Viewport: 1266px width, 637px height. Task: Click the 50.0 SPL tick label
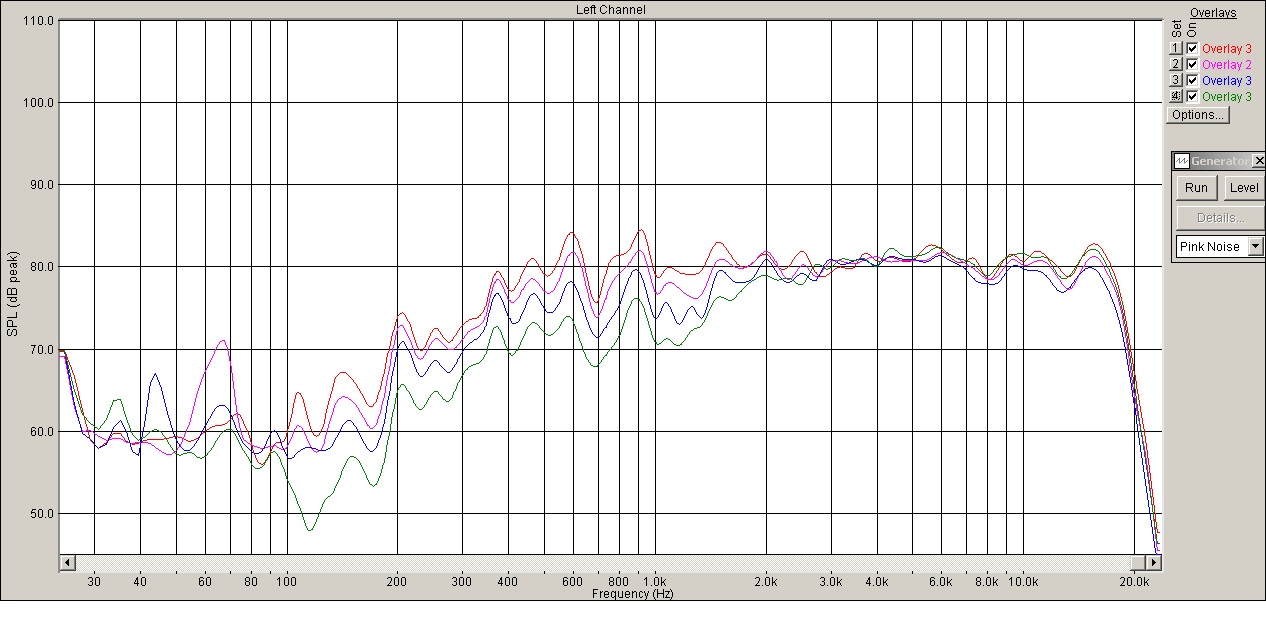pos(41,514)
